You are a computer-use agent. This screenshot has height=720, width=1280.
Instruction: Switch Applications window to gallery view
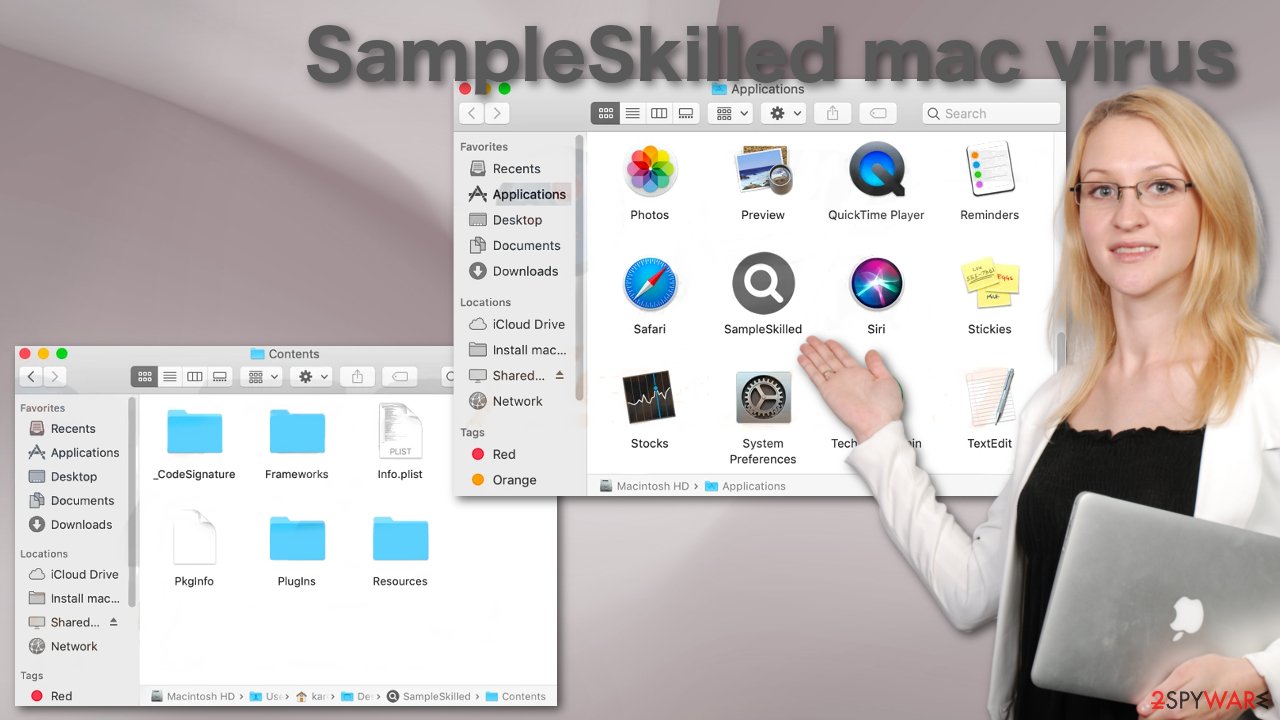coord(686,114)
